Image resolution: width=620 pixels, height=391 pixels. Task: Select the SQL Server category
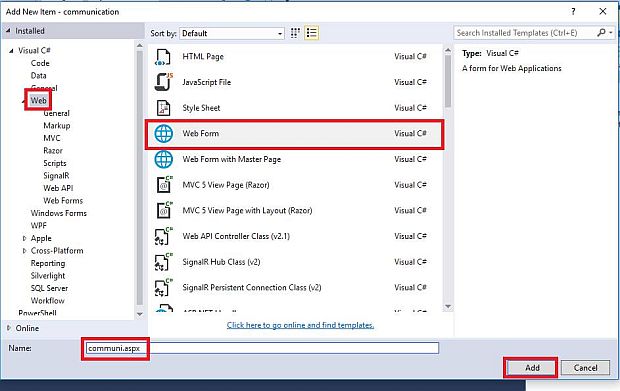coord(49,288)
